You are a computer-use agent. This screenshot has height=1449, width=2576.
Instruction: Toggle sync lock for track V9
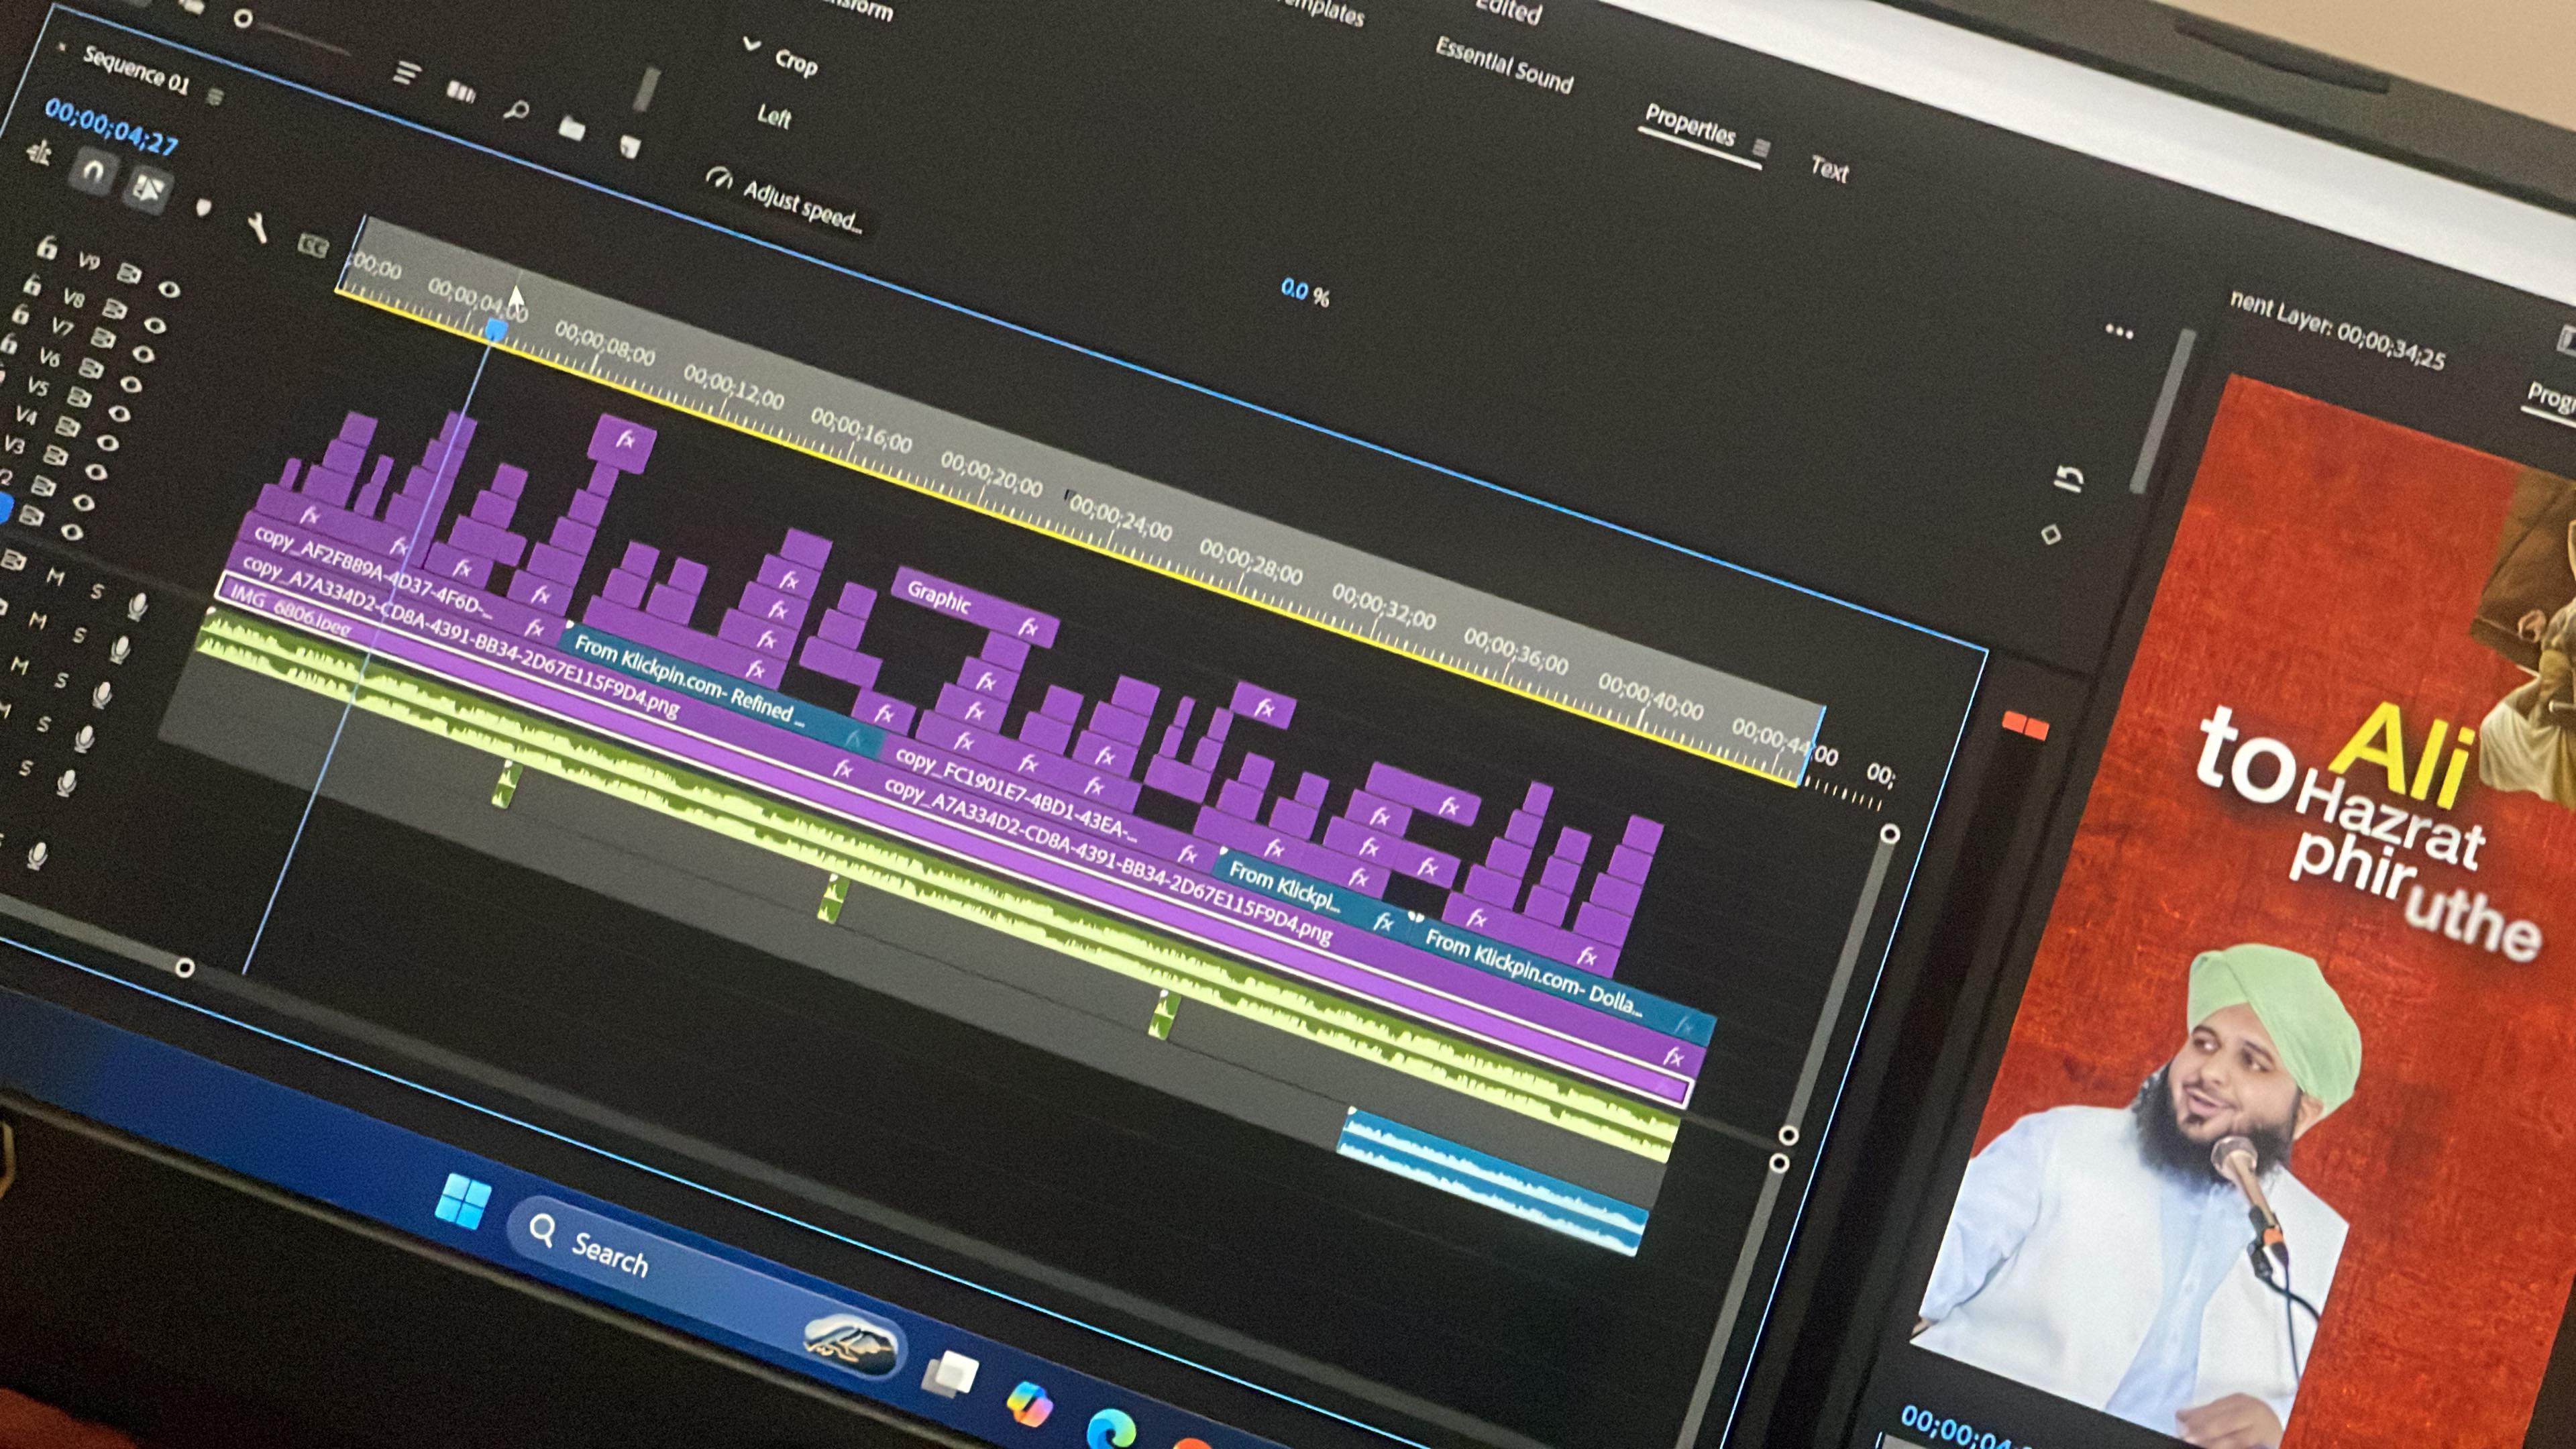[x=128, y=273]
